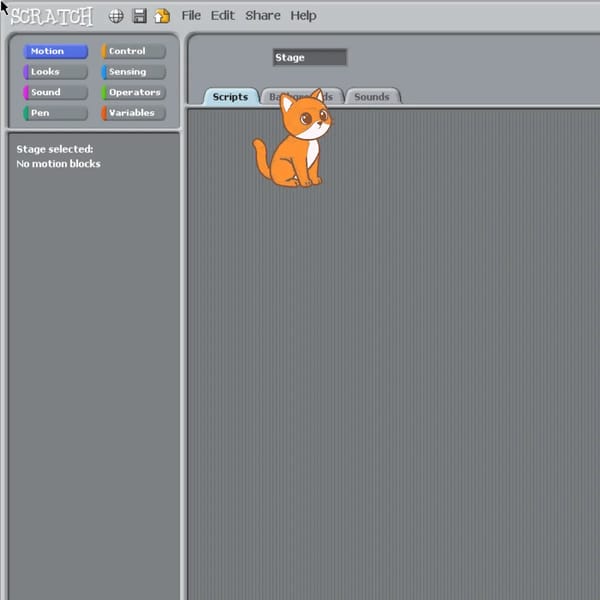600x600 pixels.
Task: Open the Edit menu
Action: [x=222, y=16]
